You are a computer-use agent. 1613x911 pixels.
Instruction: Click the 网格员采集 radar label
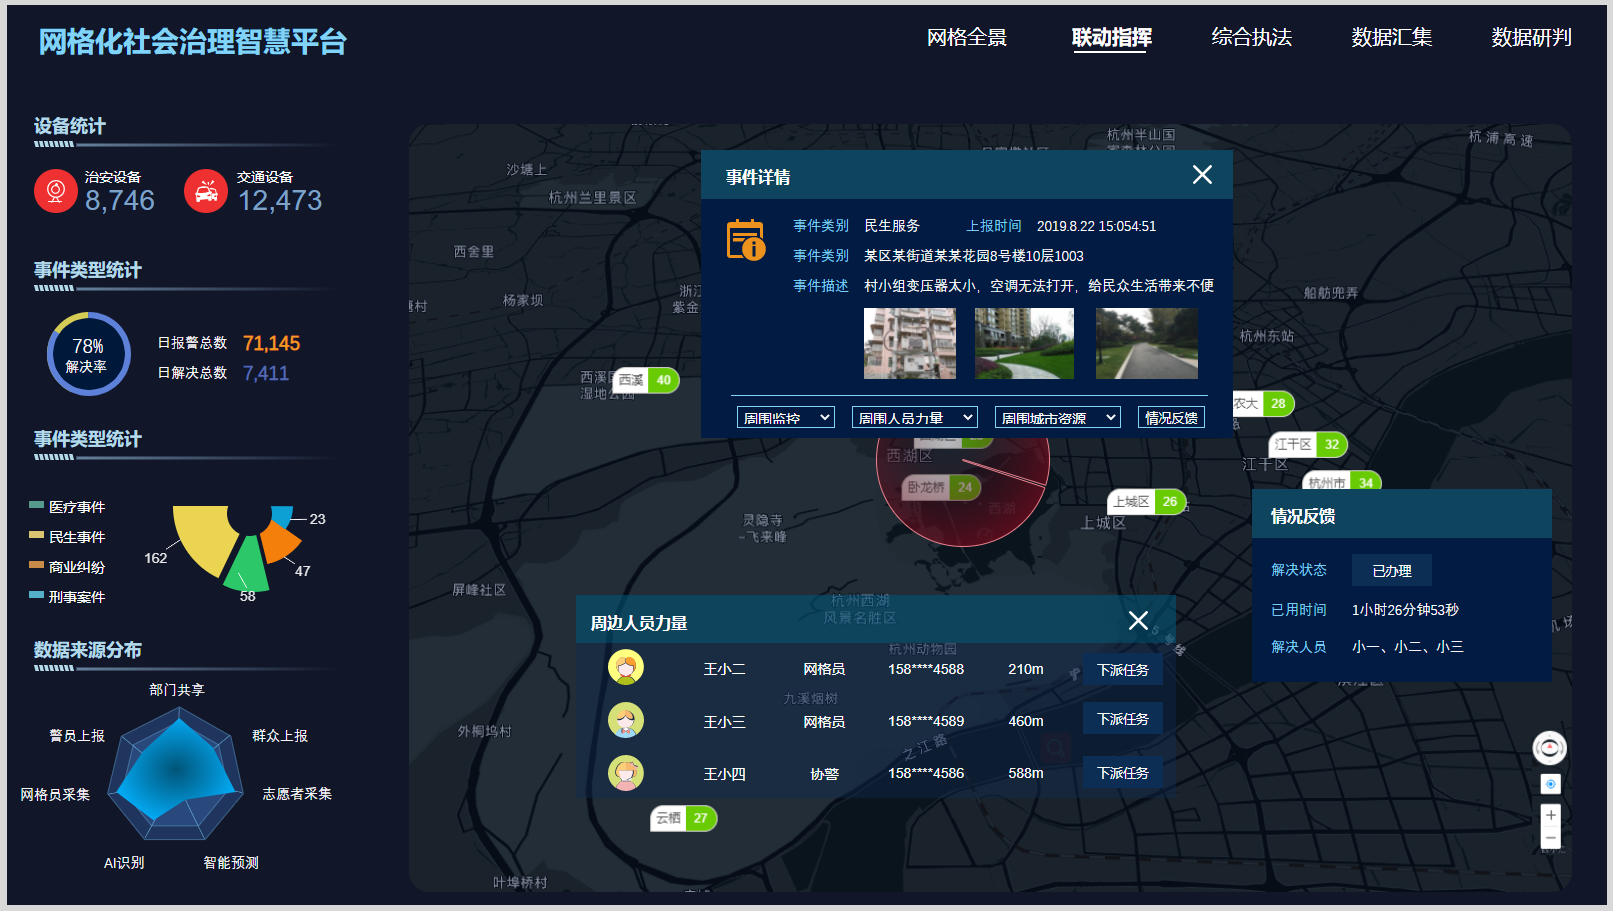tap(55, 795)
